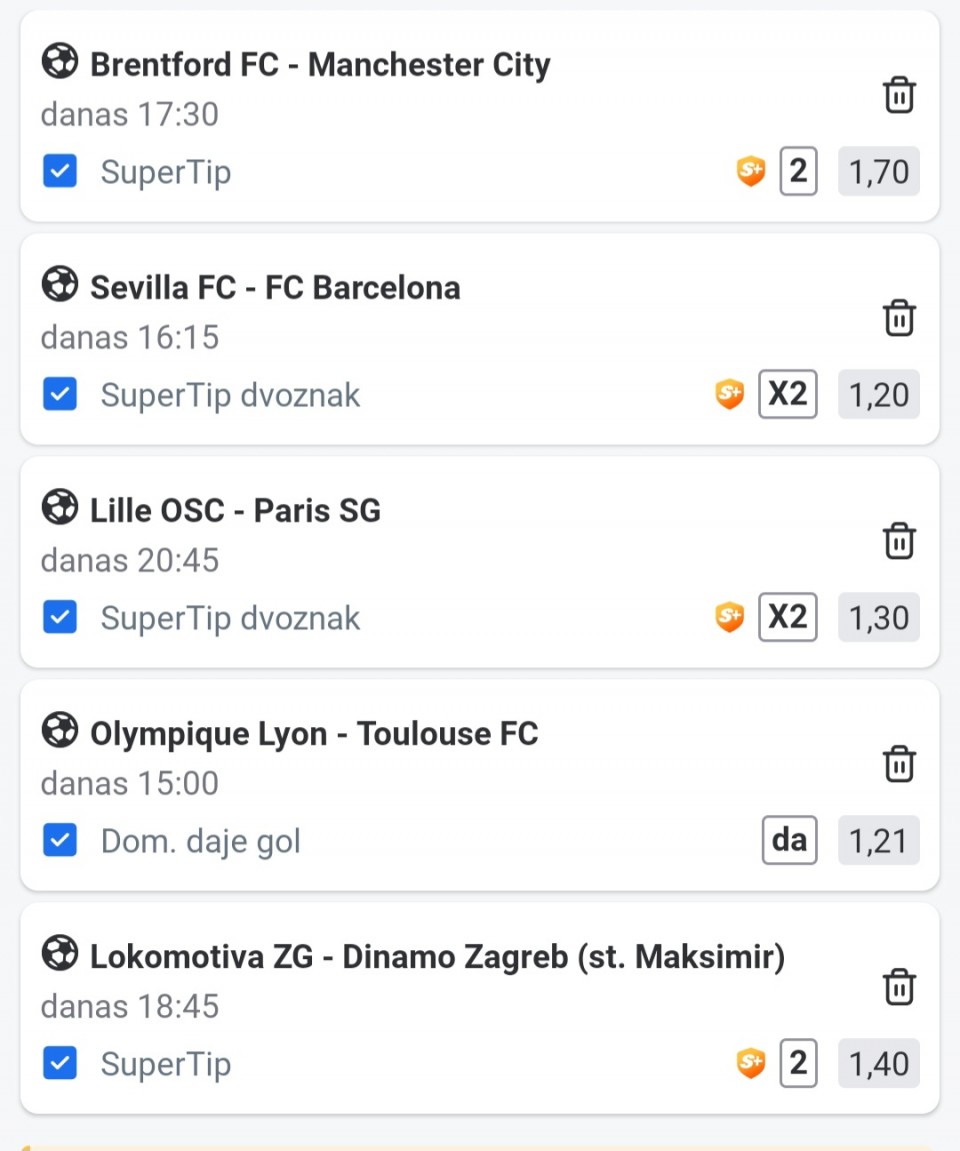The image size is (960, 1151).
Task: Delete the Lille OSC - Paris SG bet
Action: pyautogui.click(x=899, y=541)
